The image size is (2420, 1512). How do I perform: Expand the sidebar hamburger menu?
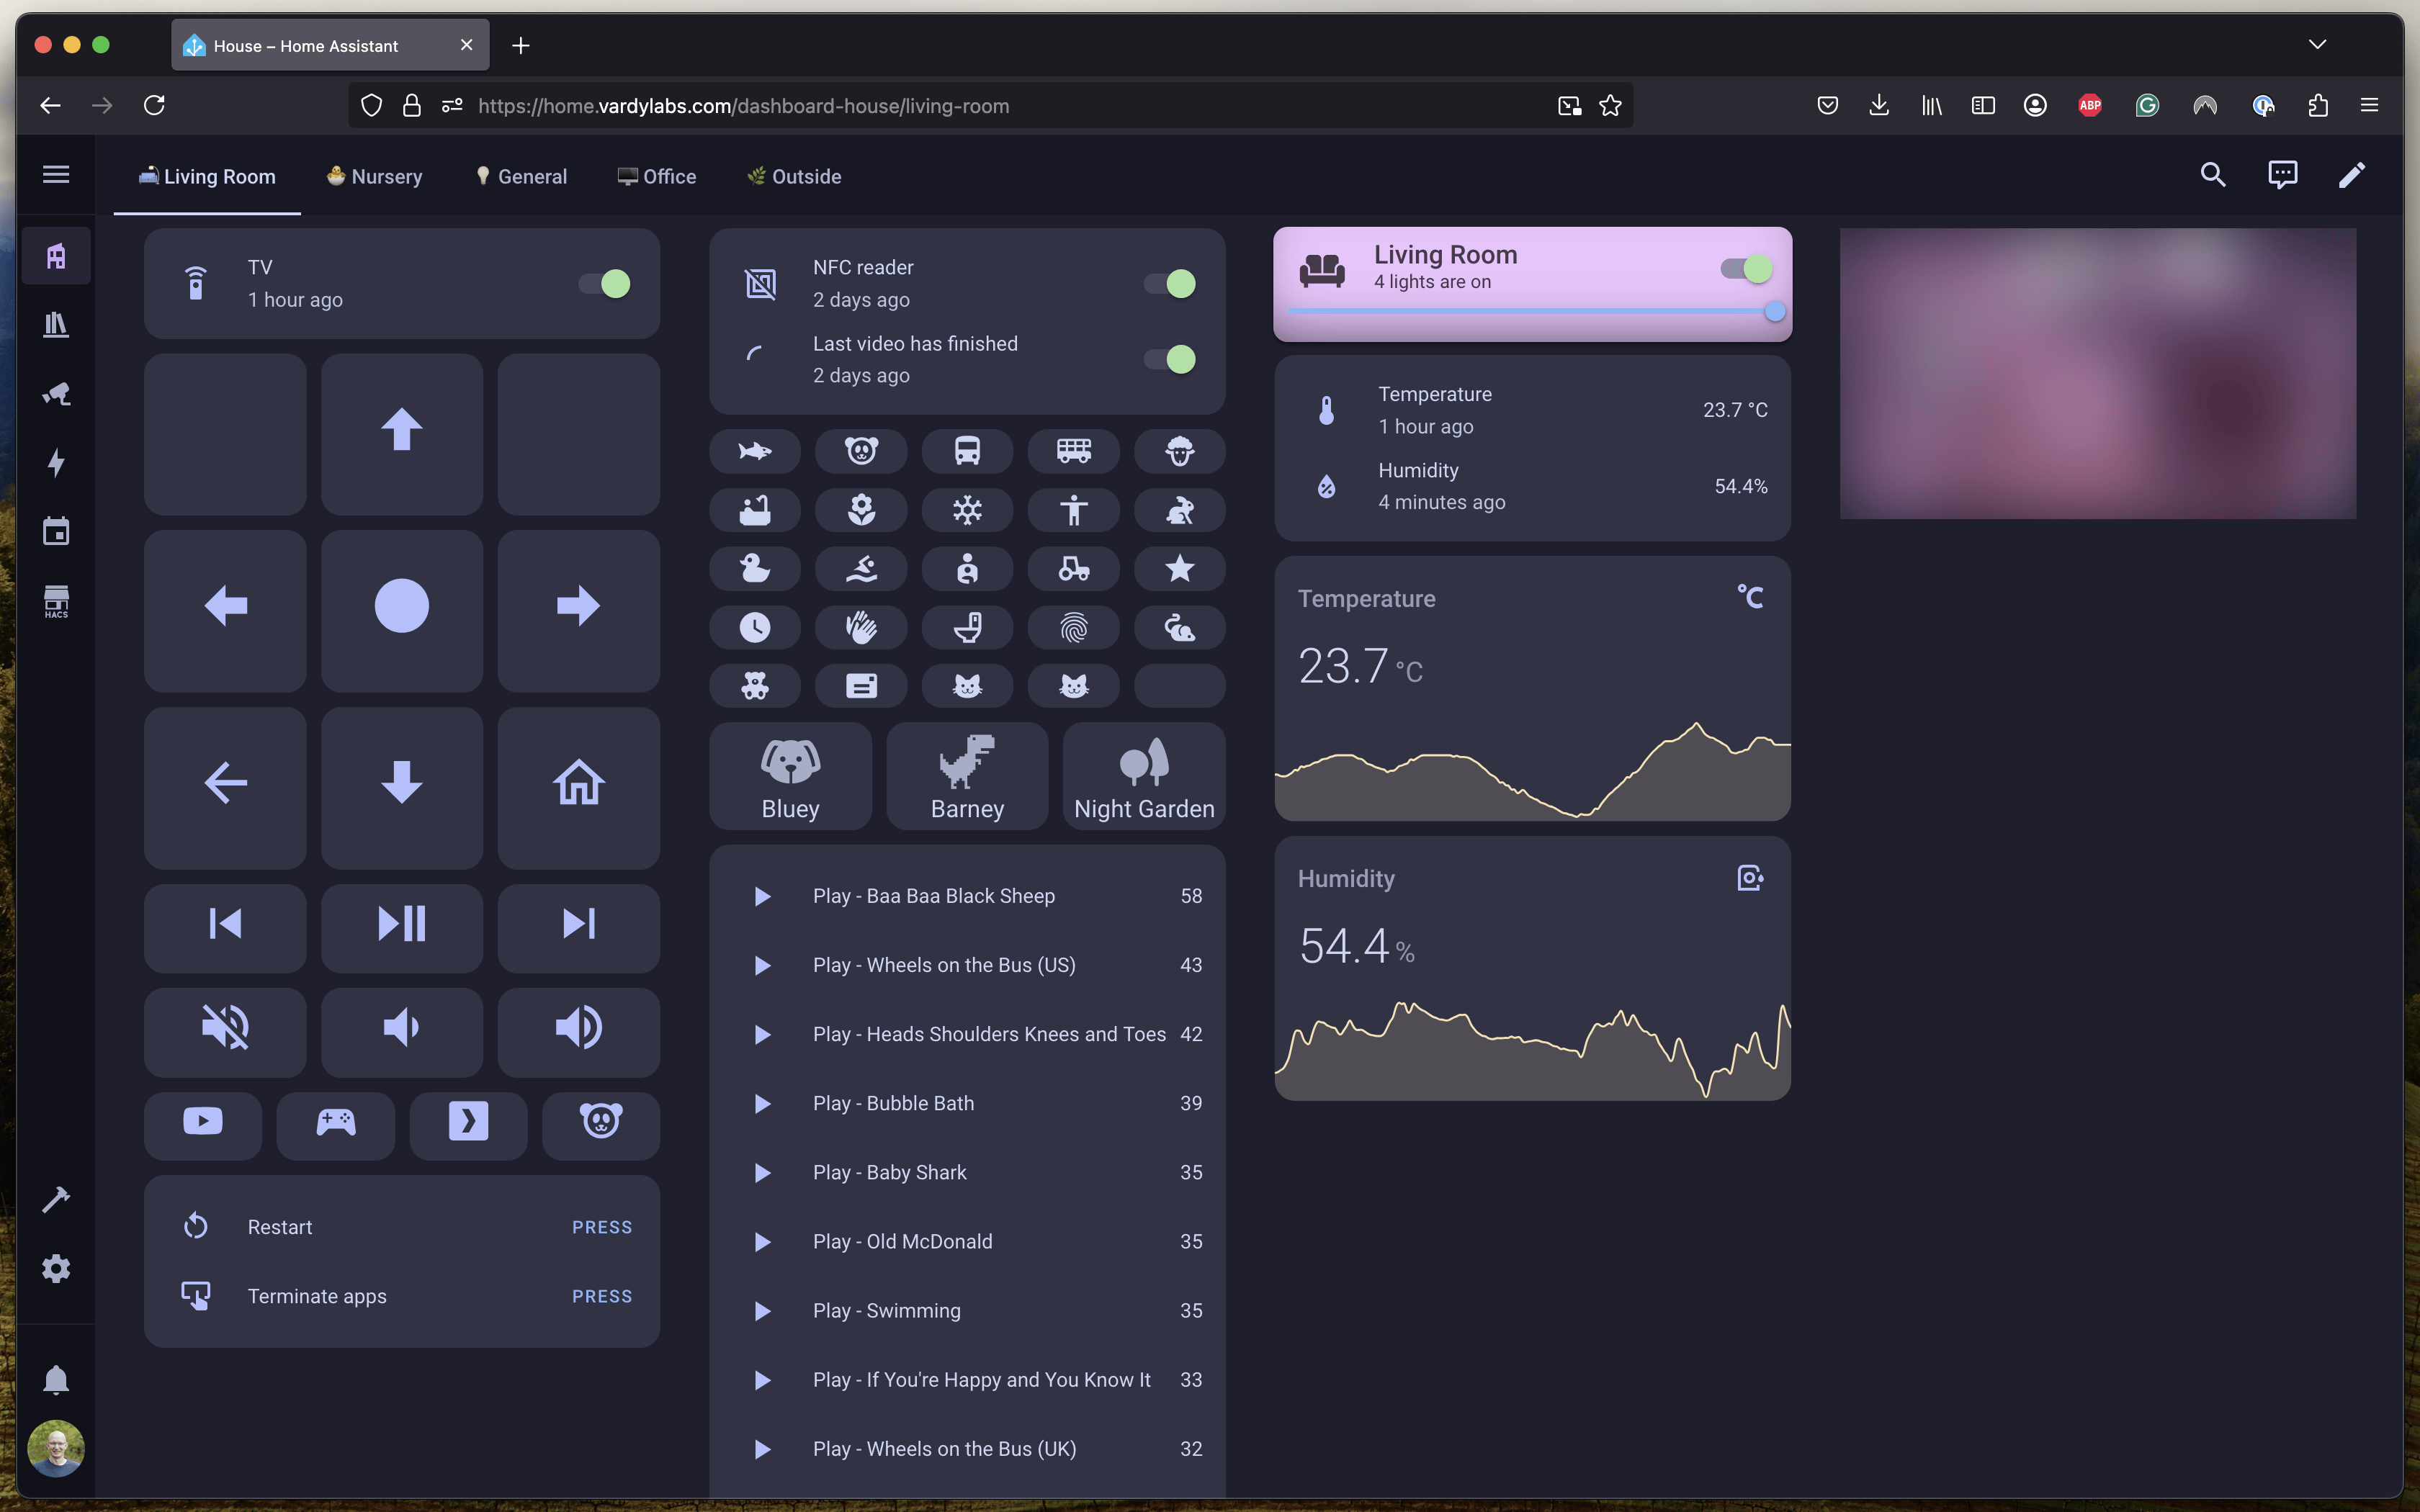point(56,175)
